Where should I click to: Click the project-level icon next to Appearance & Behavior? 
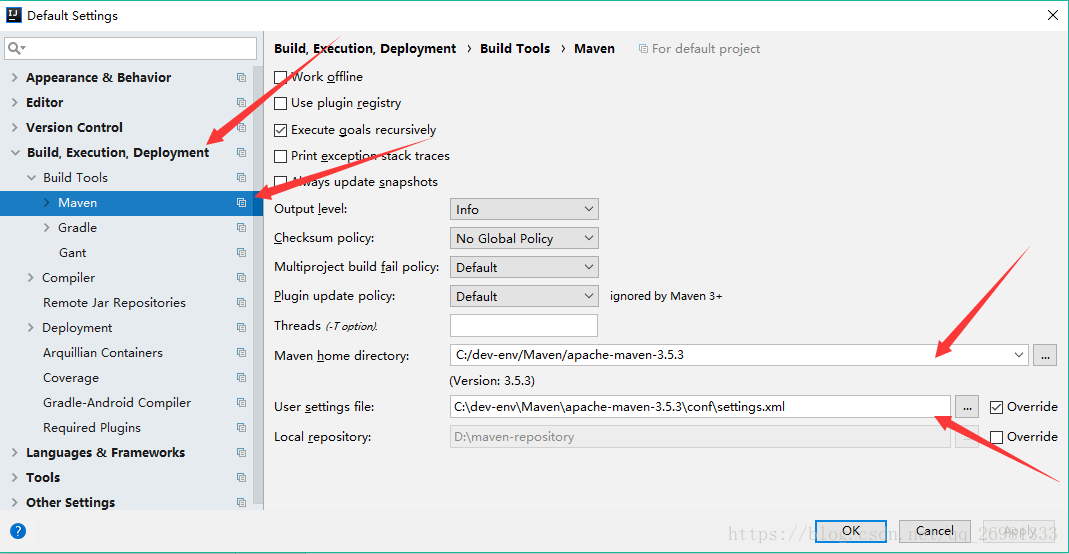pos(241,78)
